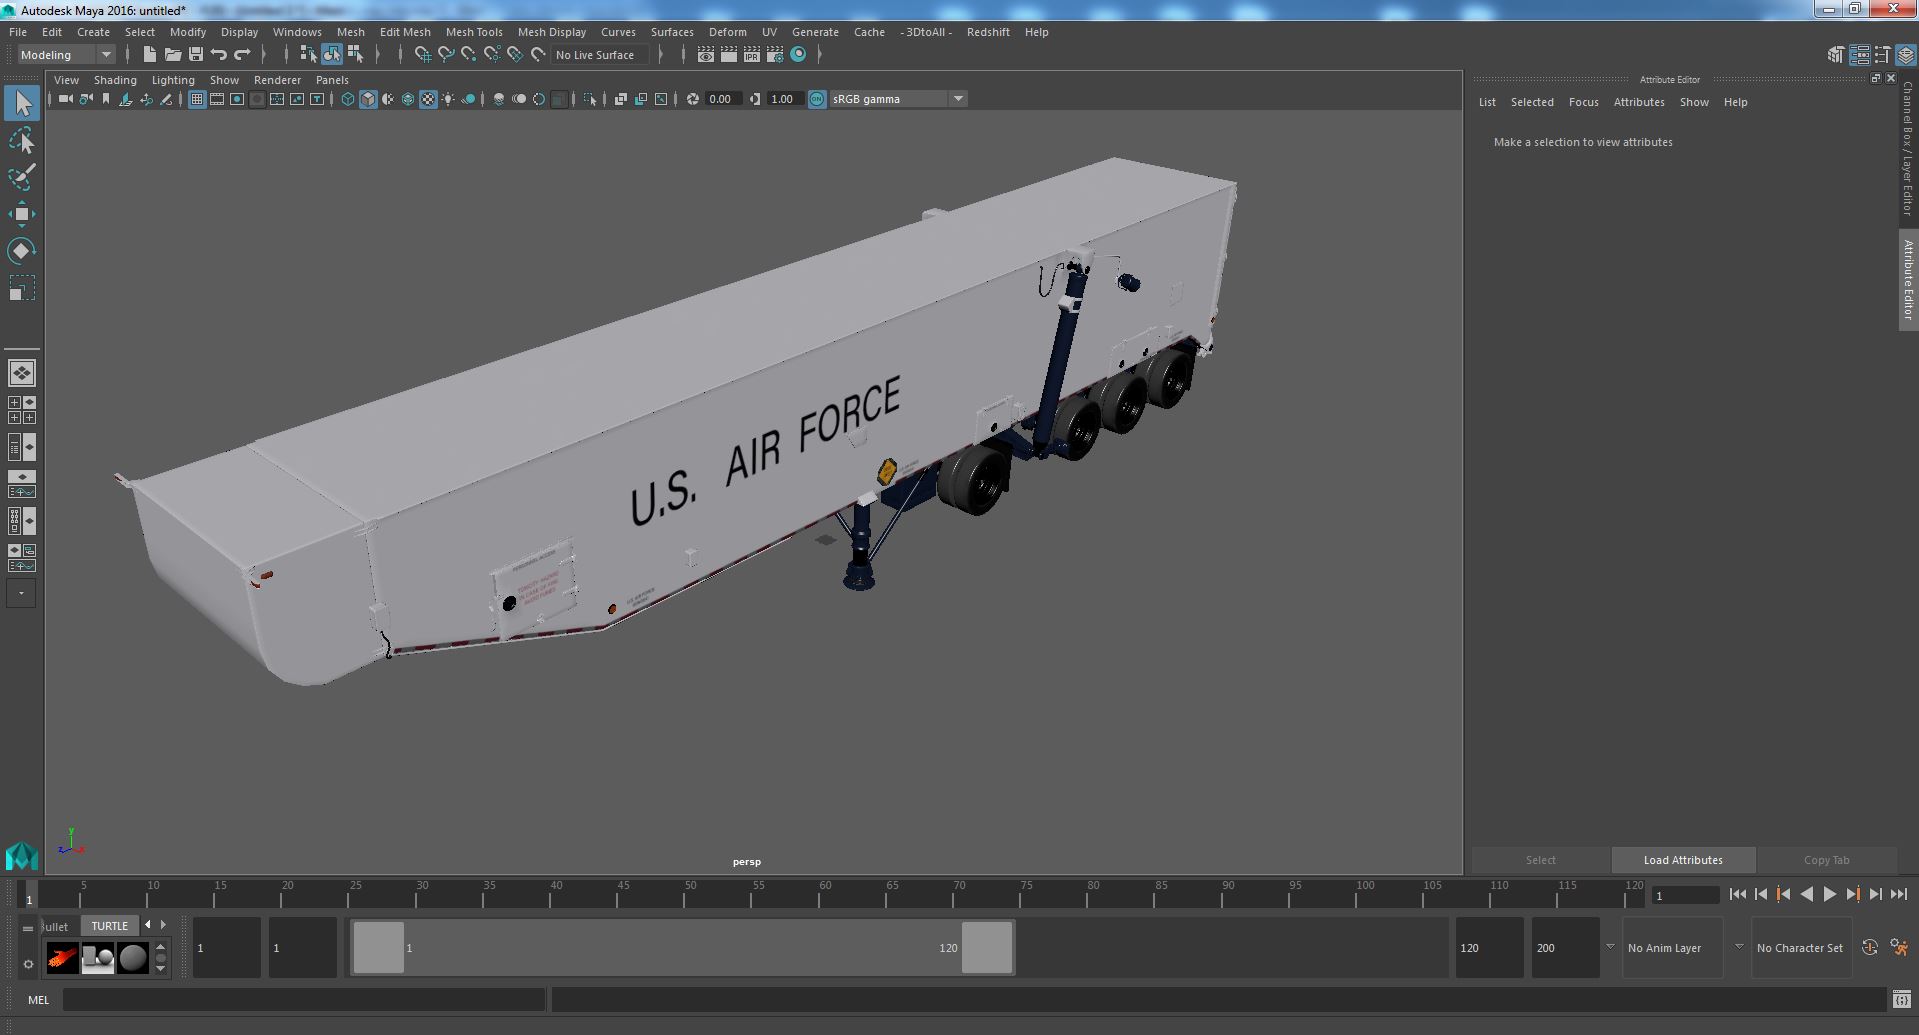This screenshot has height=1035, width=1919.
Task: Open the Render View window icon
Action: [705, 55]
